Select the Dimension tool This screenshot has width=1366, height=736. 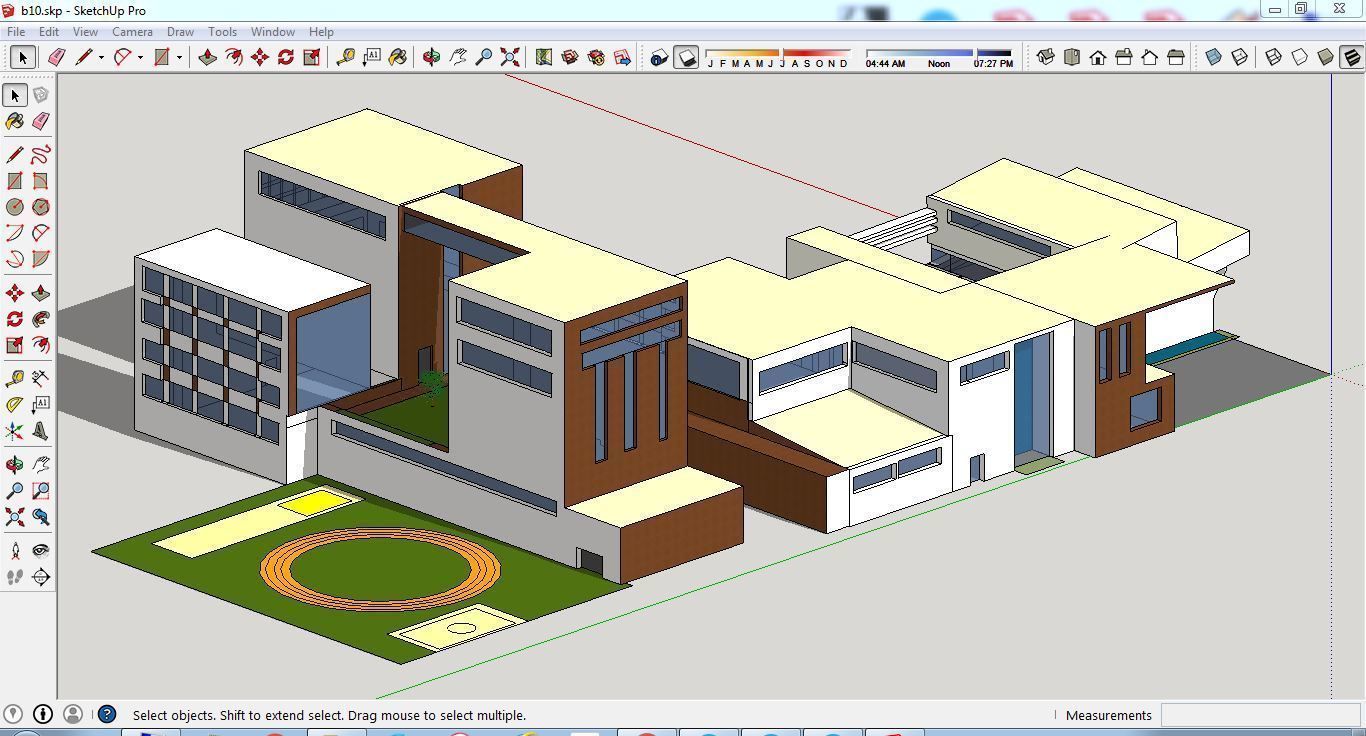(41, 377)
